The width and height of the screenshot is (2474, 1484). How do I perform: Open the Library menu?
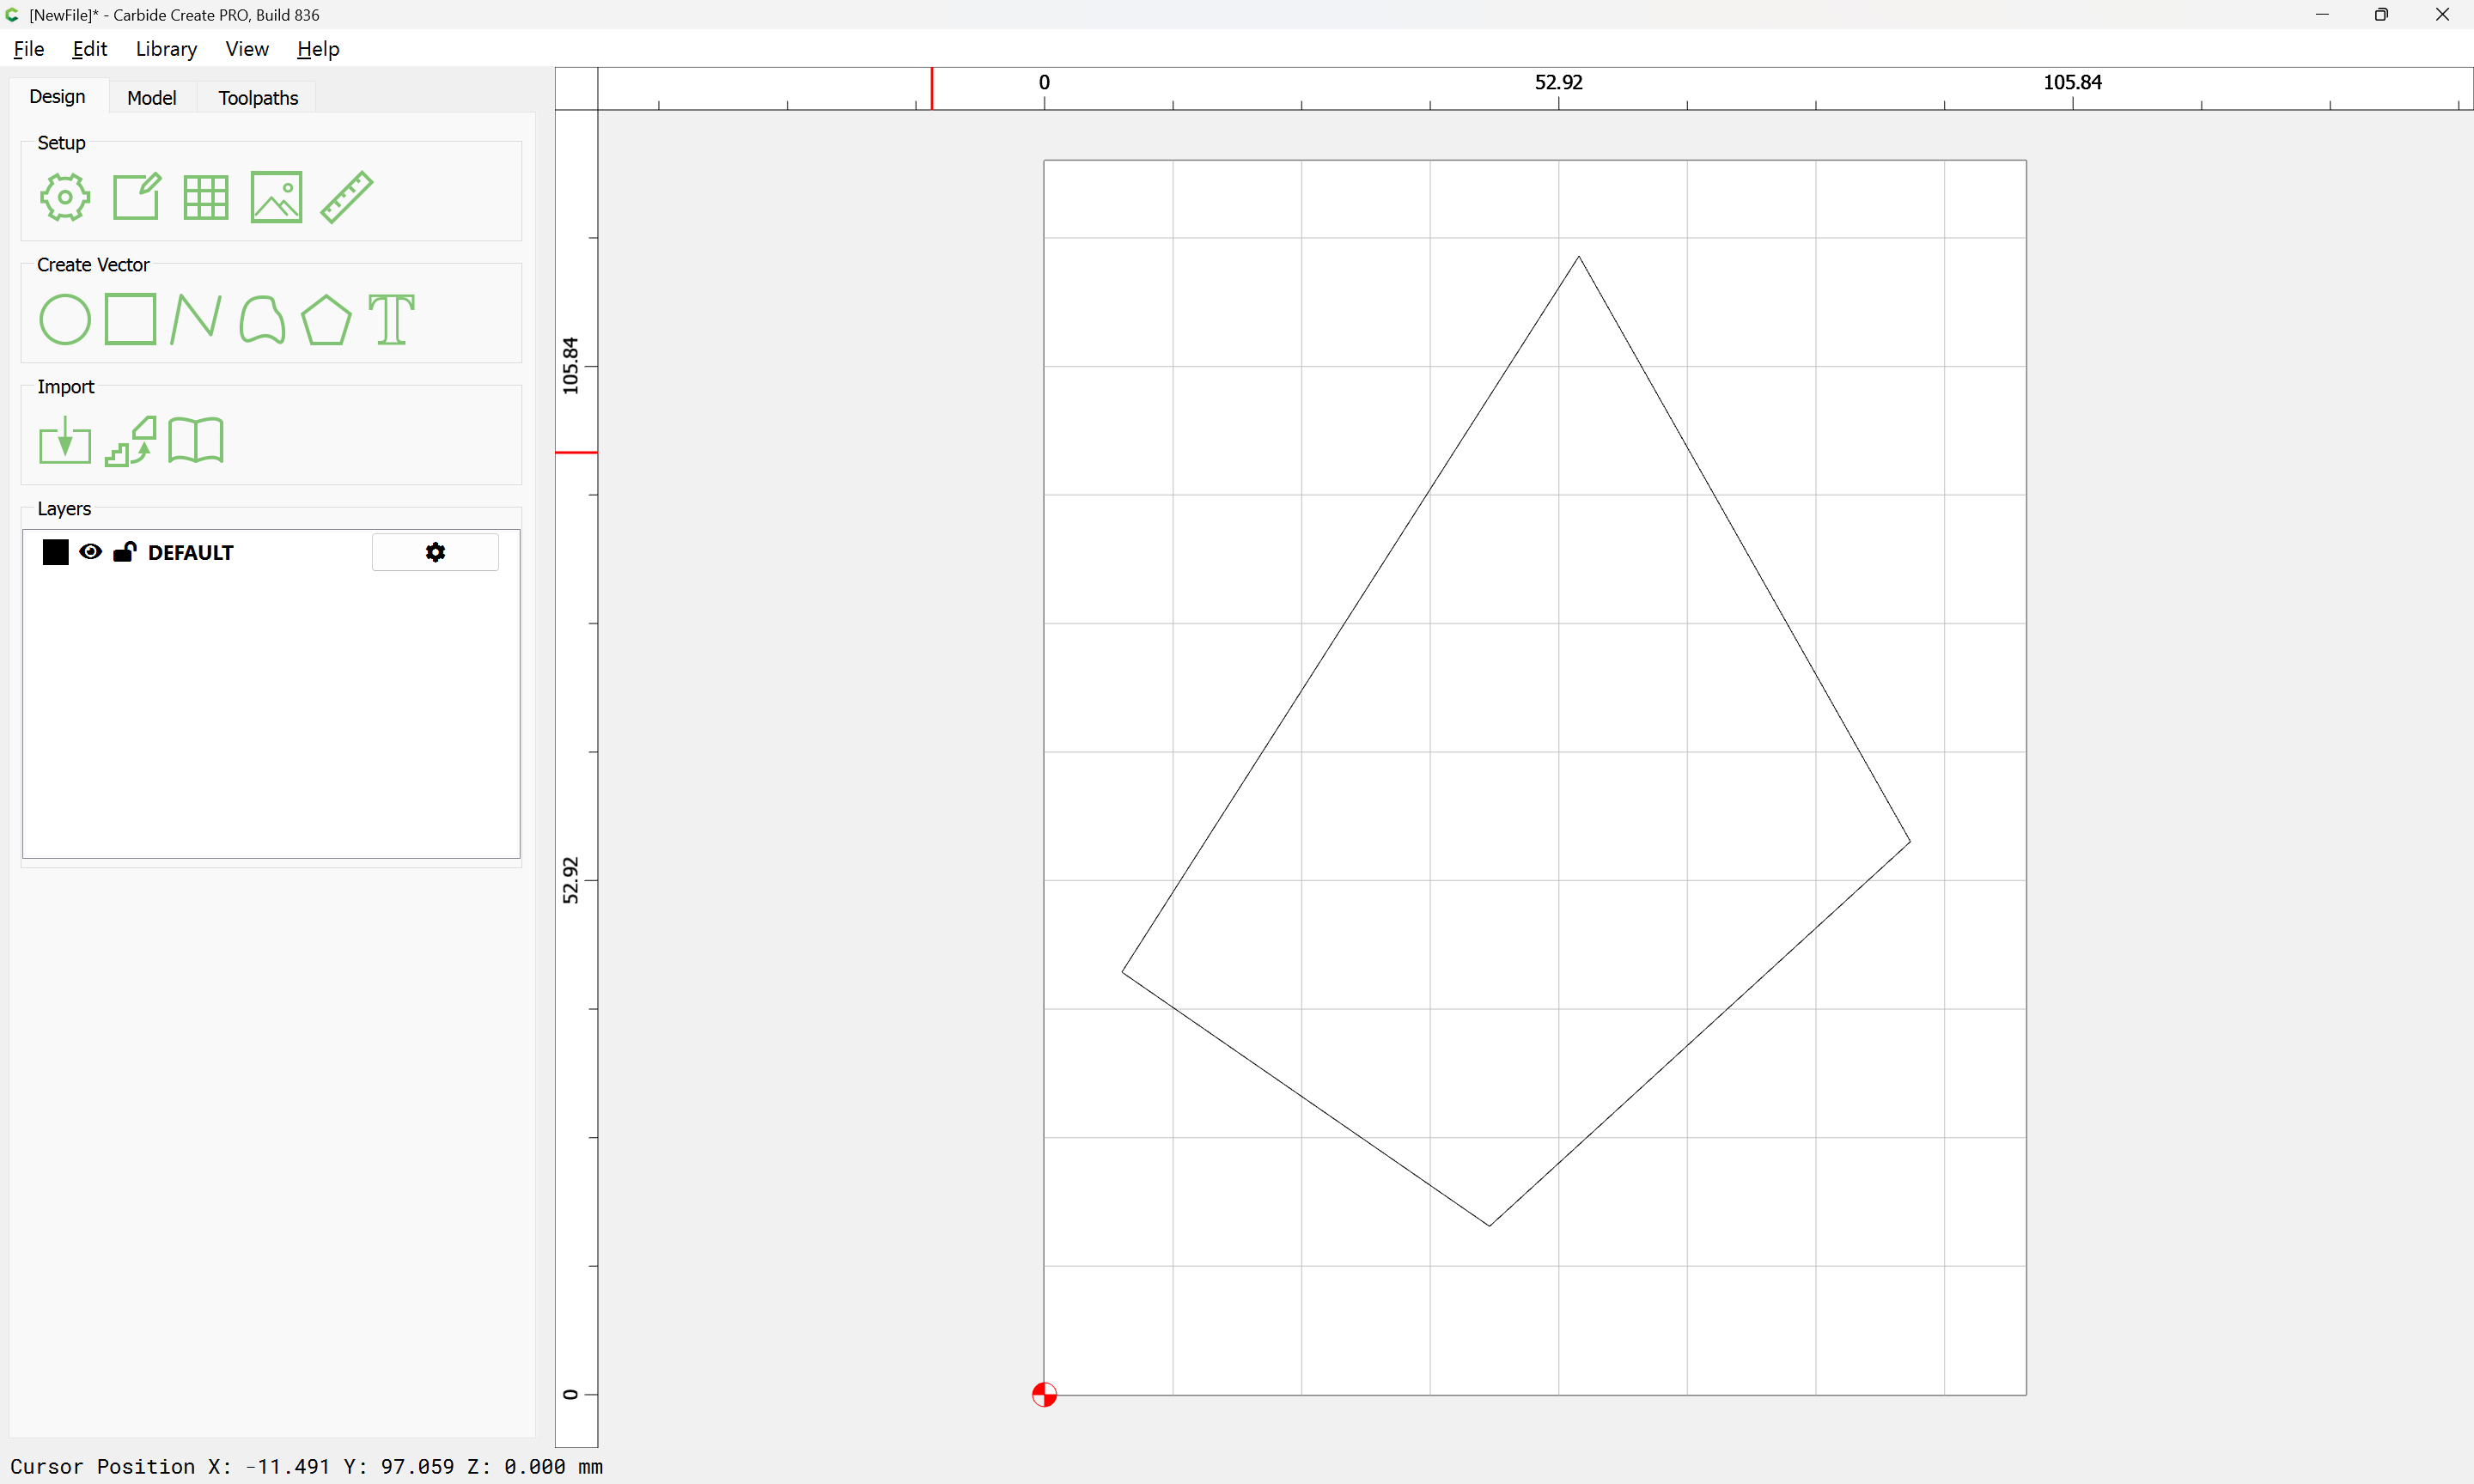point(166,49)
